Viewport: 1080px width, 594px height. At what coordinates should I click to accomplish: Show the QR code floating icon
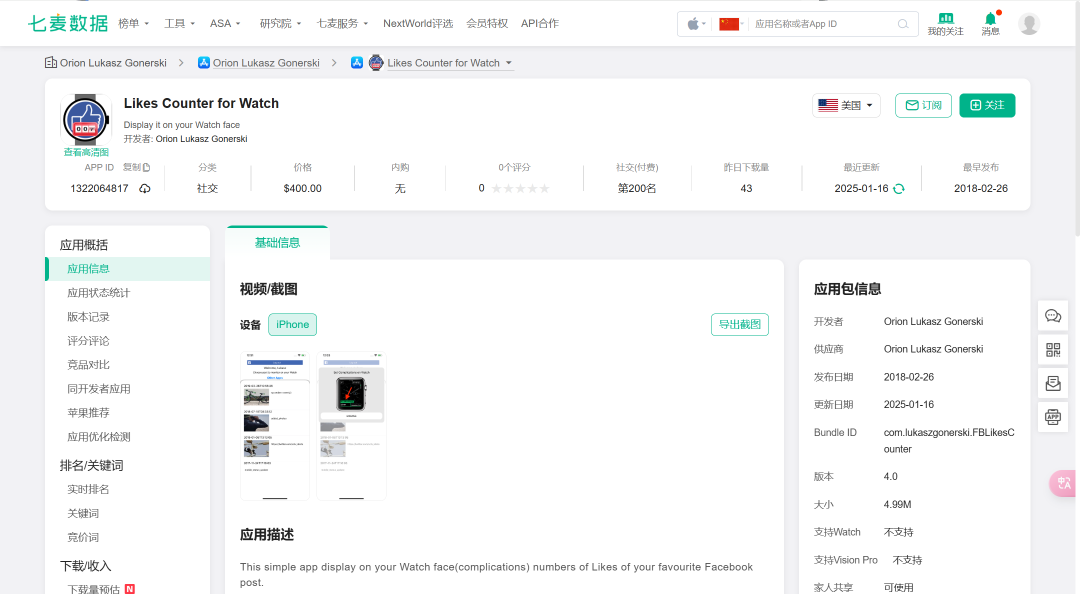click(1053, 349)
